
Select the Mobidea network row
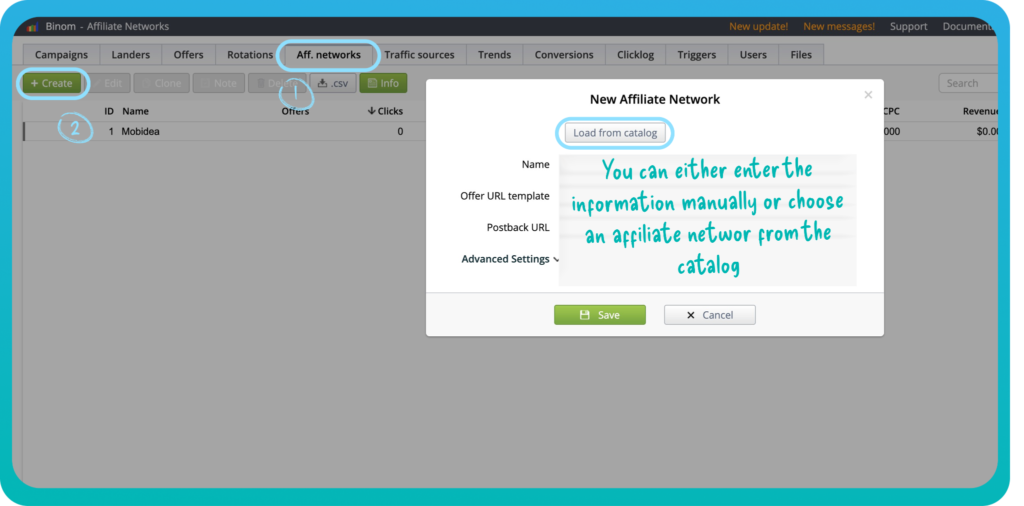[x=511, y=131]
